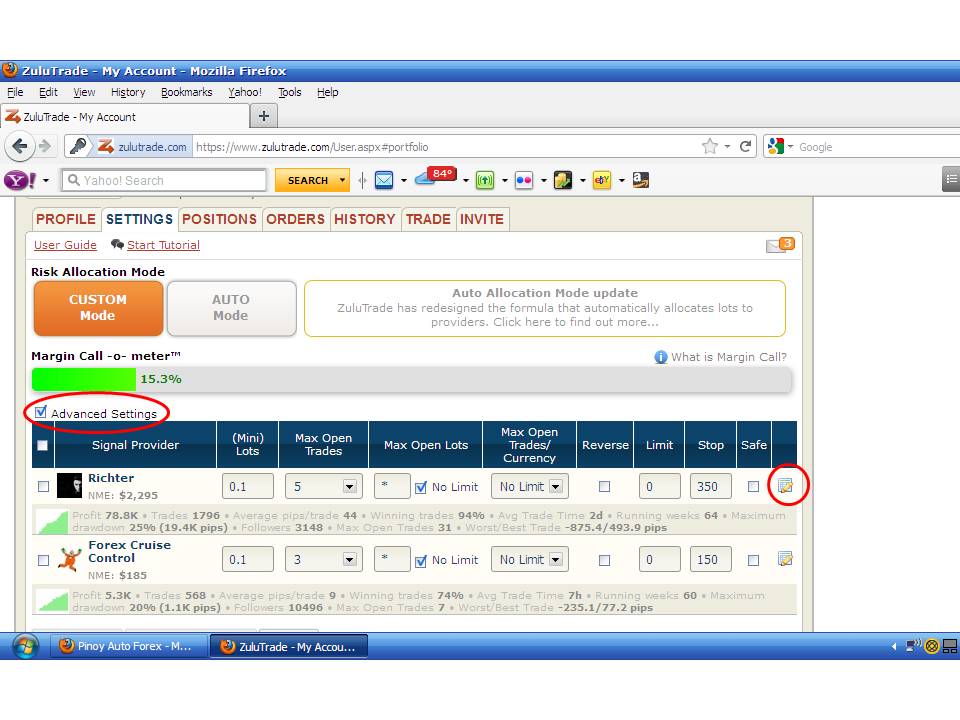The height and width of the screenshot is (720, 960).
Task: Open the Bookmarks menu
Action: [x=186, y=92]
